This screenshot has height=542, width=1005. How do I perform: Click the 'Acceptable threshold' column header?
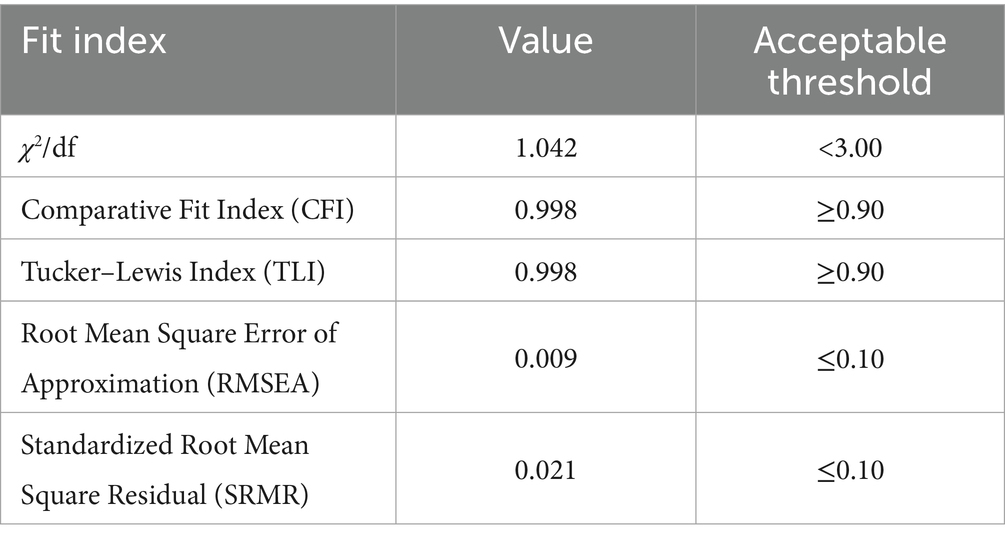849,60
